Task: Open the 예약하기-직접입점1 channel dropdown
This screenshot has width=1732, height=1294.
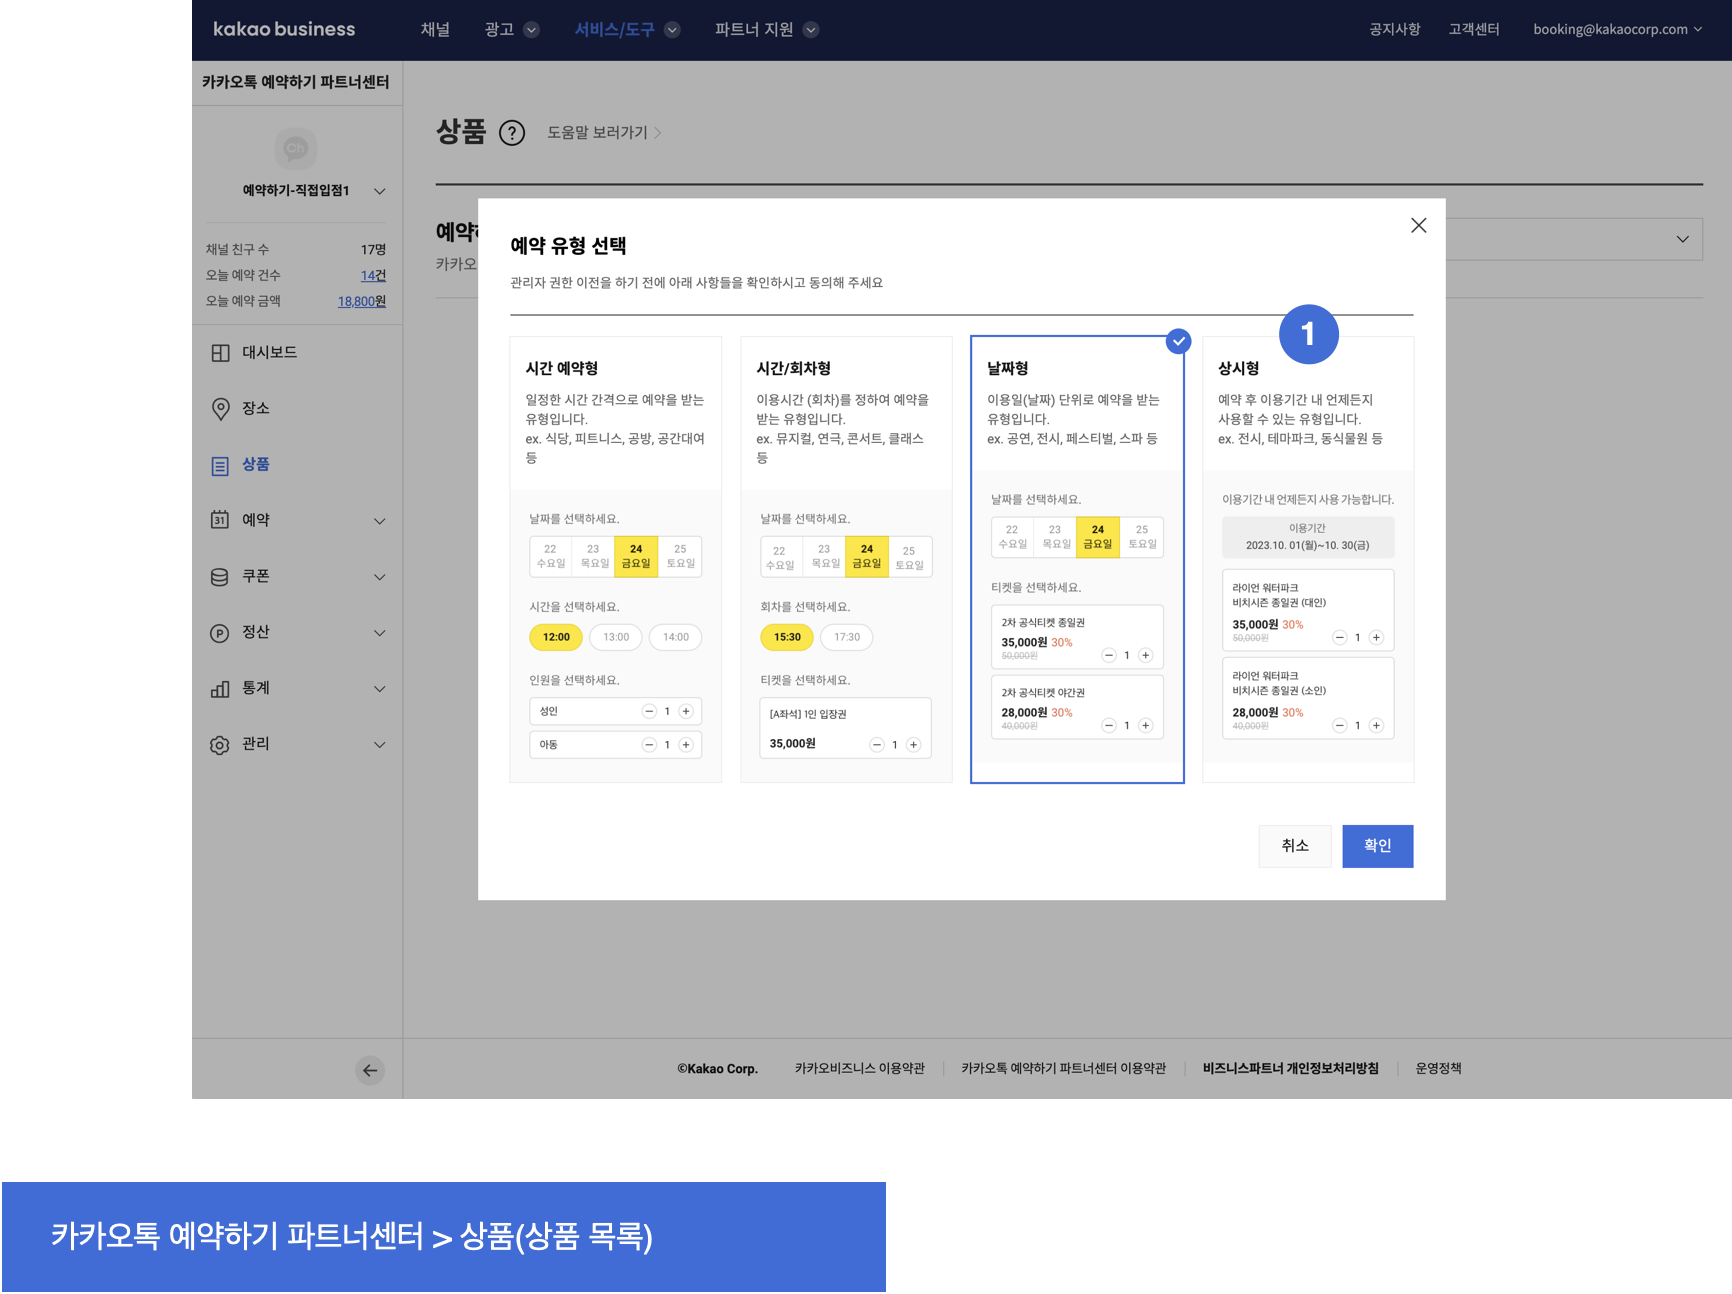Action: point(313,191)
